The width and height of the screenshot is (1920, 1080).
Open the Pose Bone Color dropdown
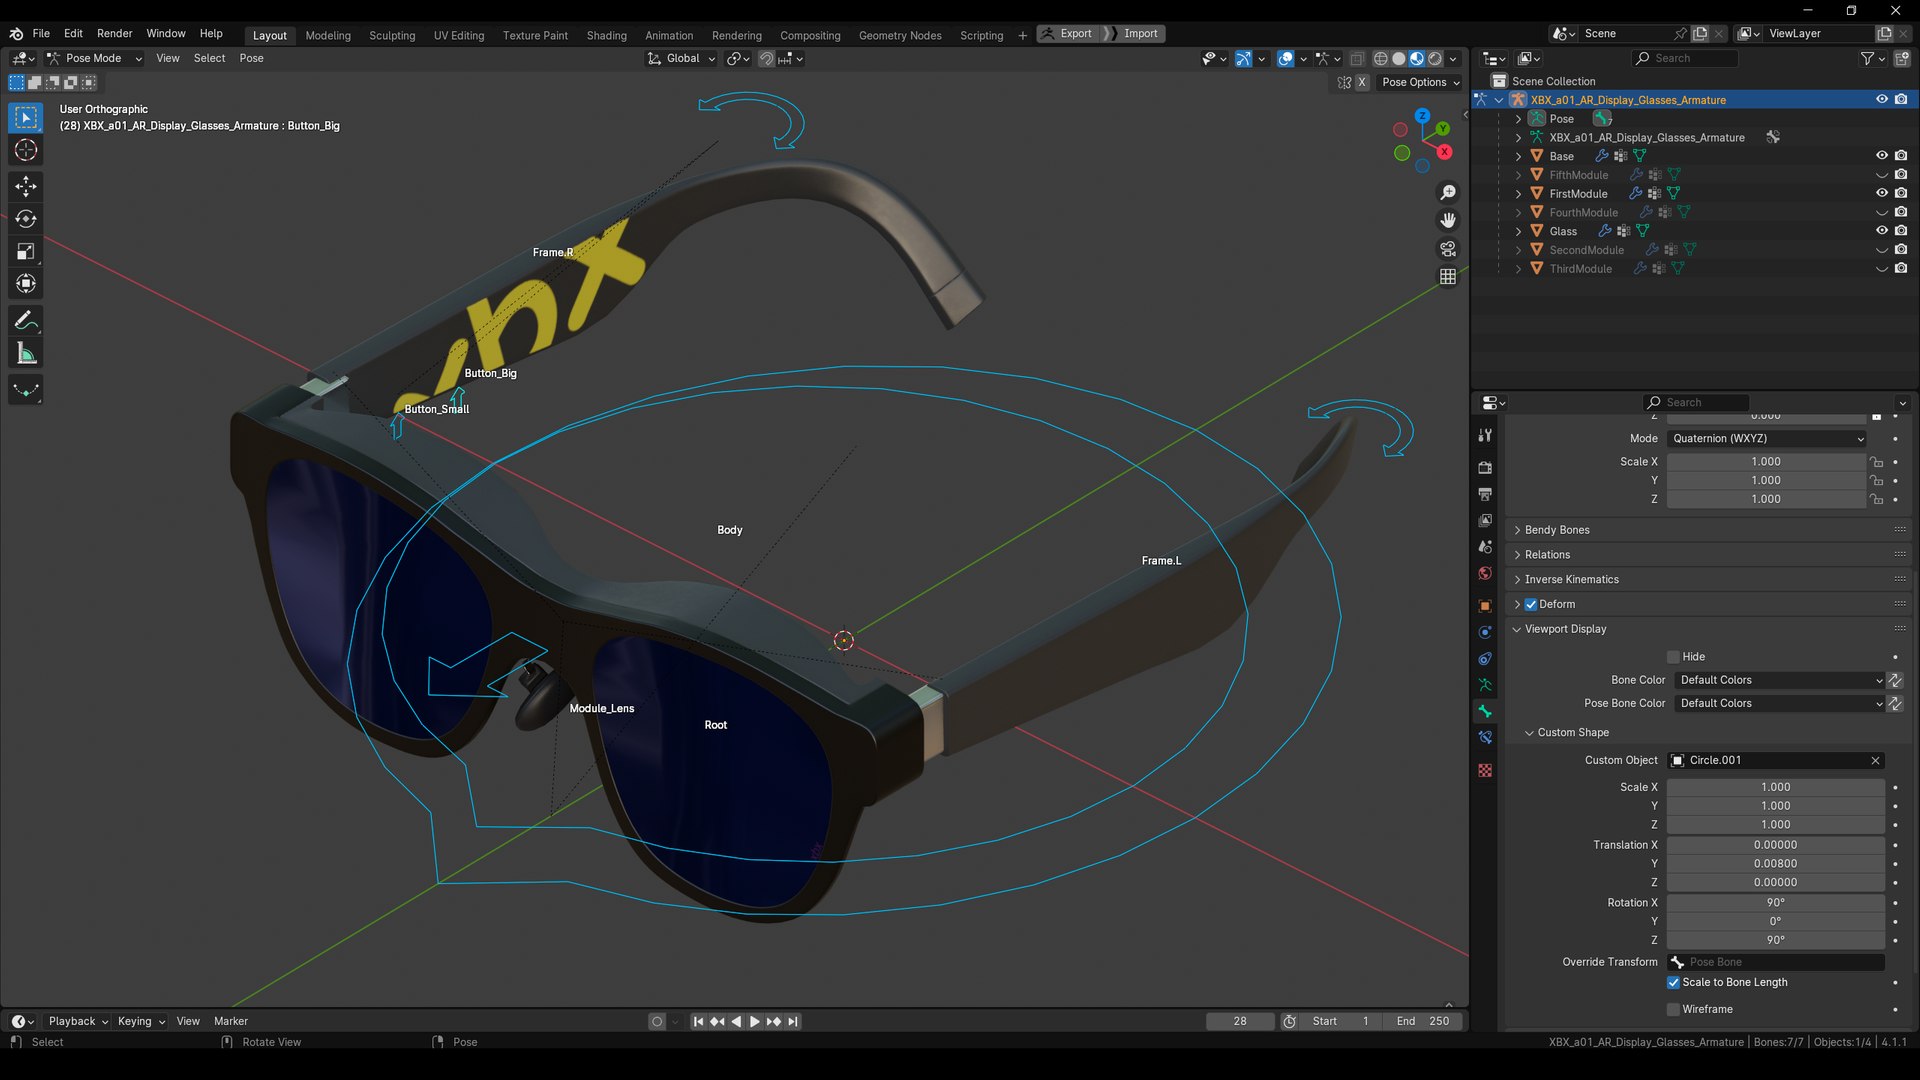coord(1779,704)
